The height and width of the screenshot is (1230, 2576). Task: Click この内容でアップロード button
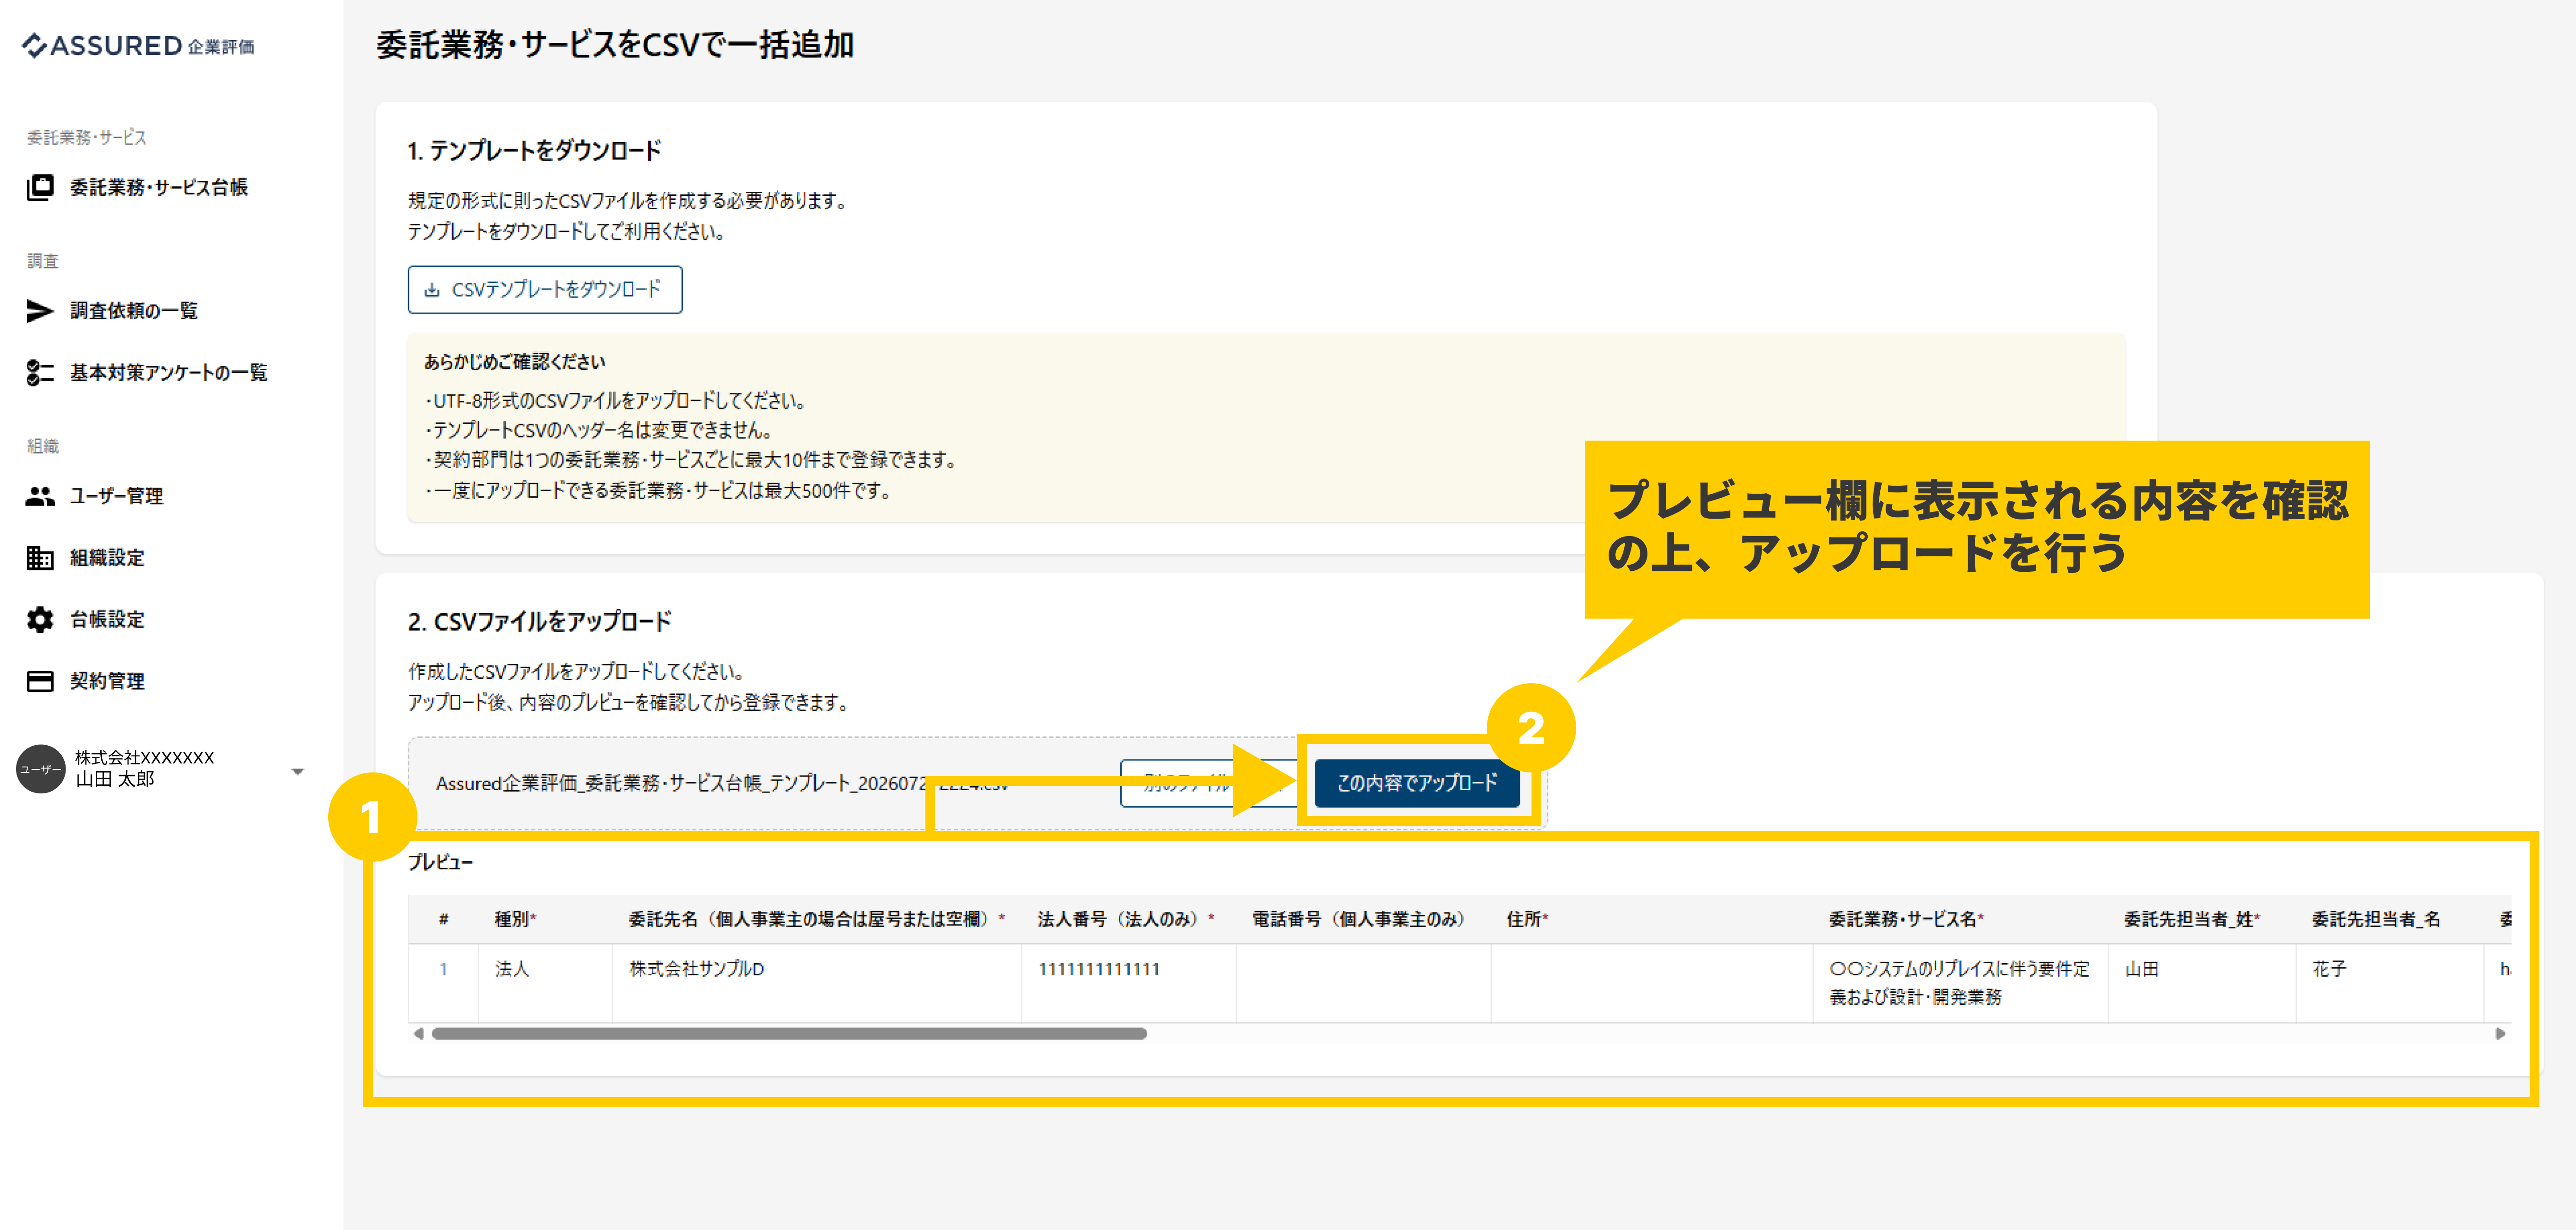1417,783
